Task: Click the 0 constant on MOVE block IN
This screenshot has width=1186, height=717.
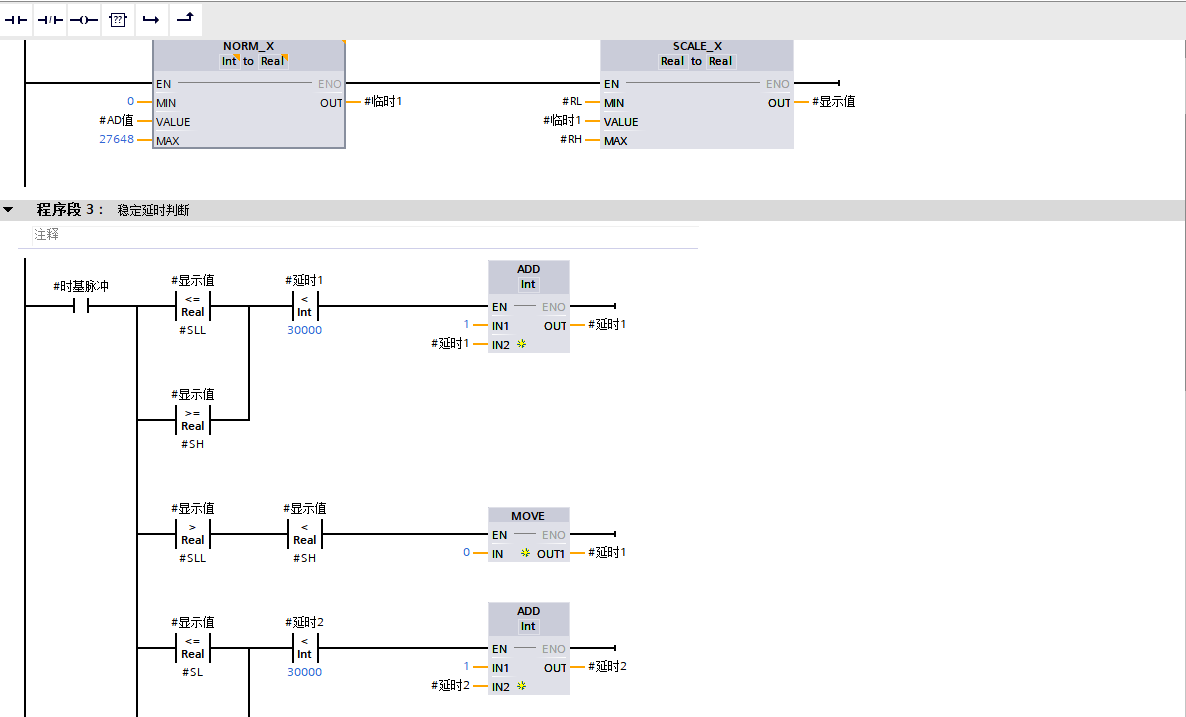Action: pos(466,553)
